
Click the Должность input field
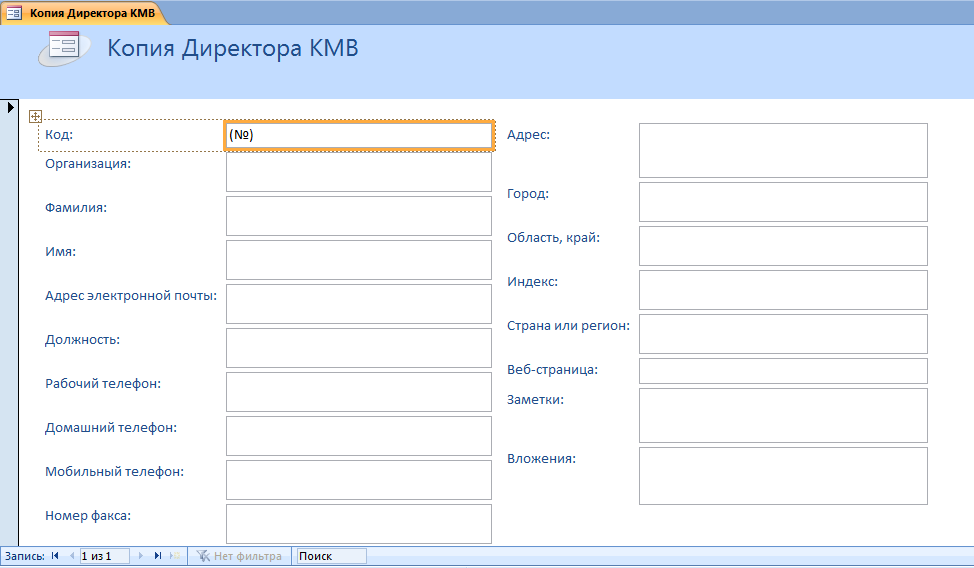pyautogui.click(x=359, y=348)
